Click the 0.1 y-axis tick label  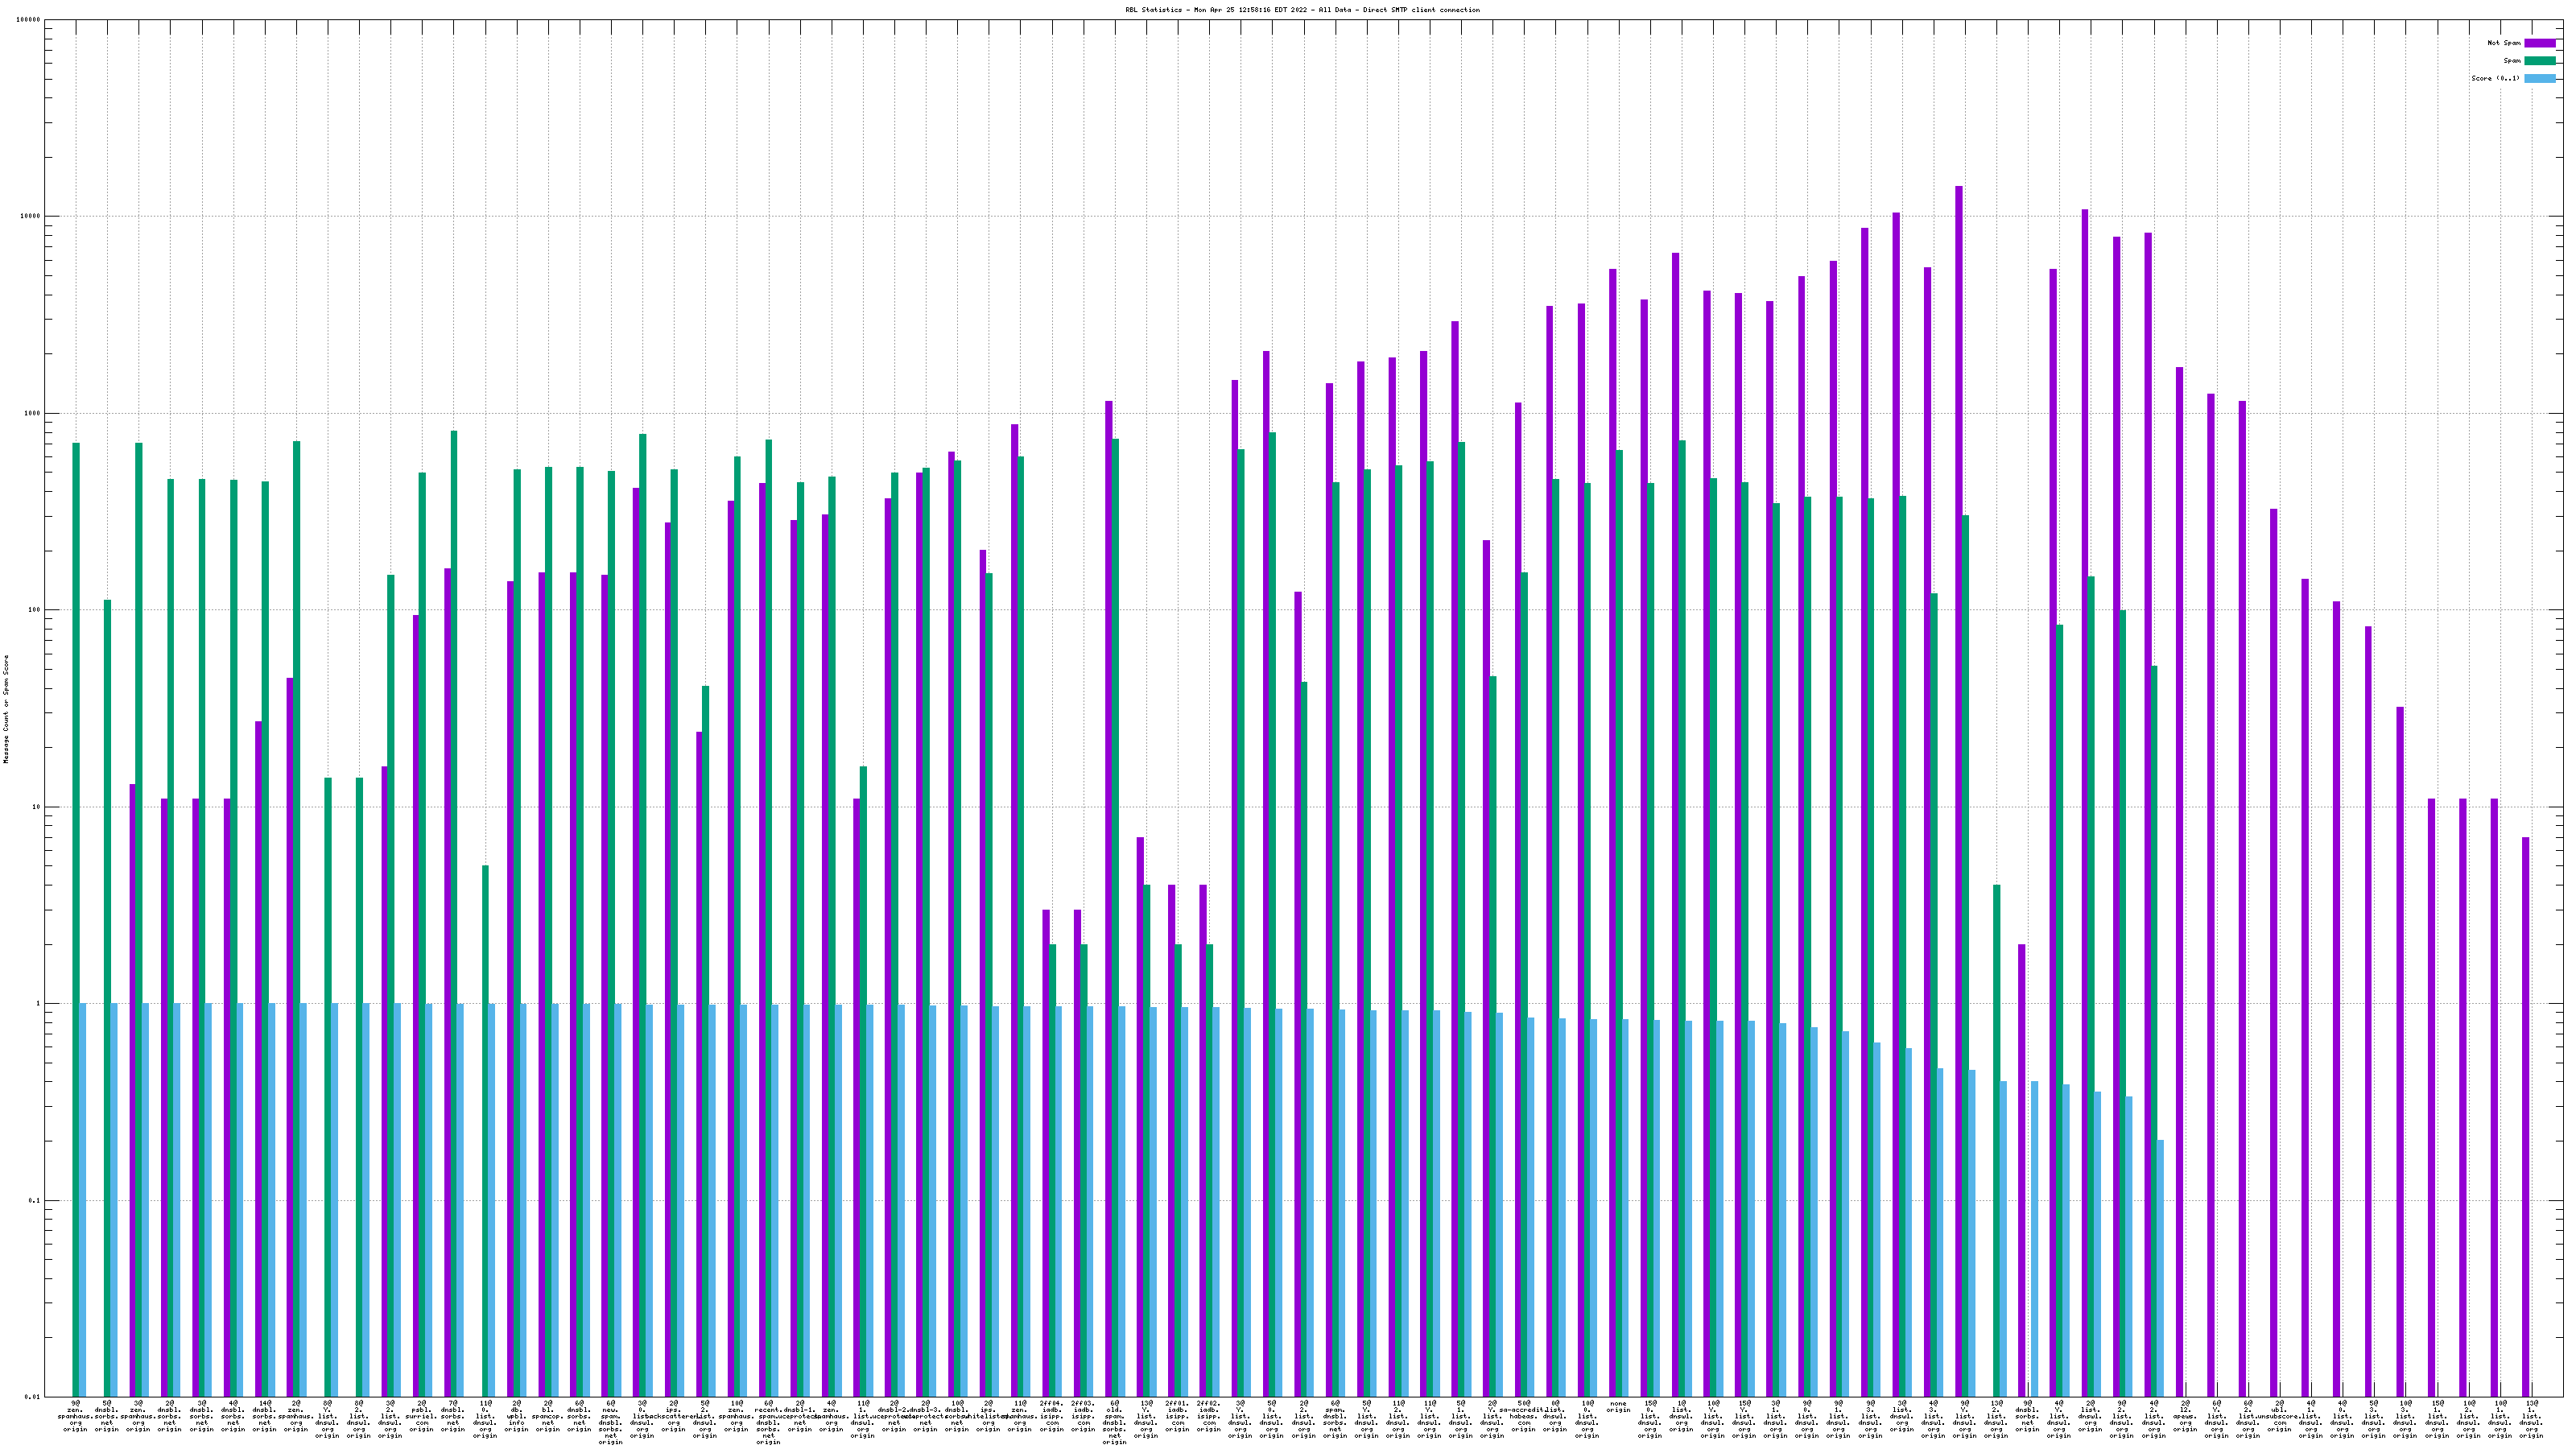35,1201
